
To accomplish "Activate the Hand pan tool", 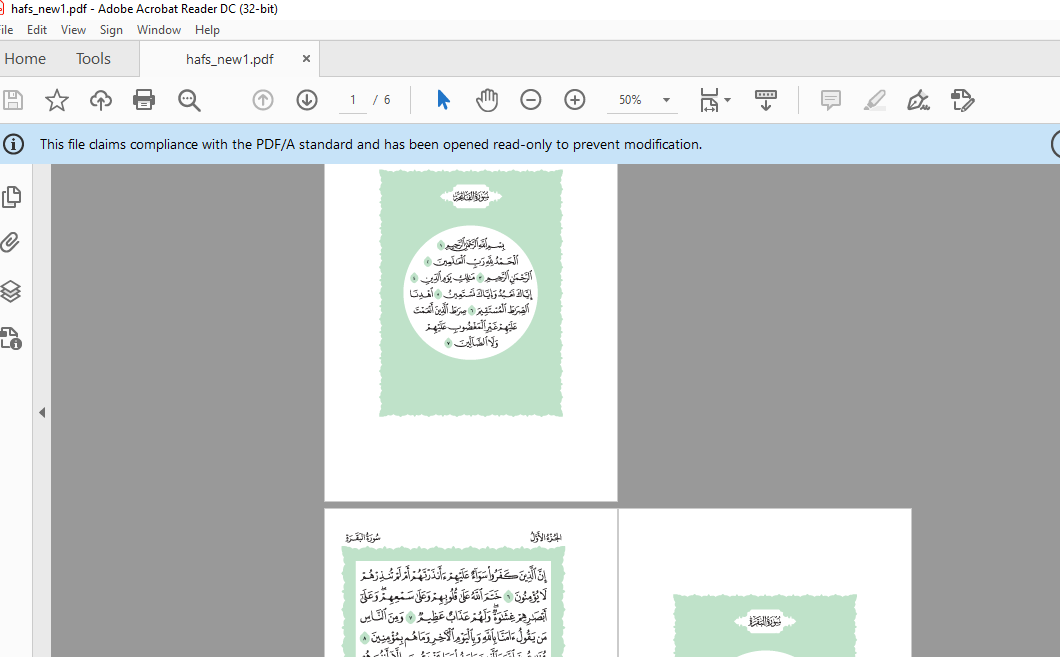I will point(487,100).
